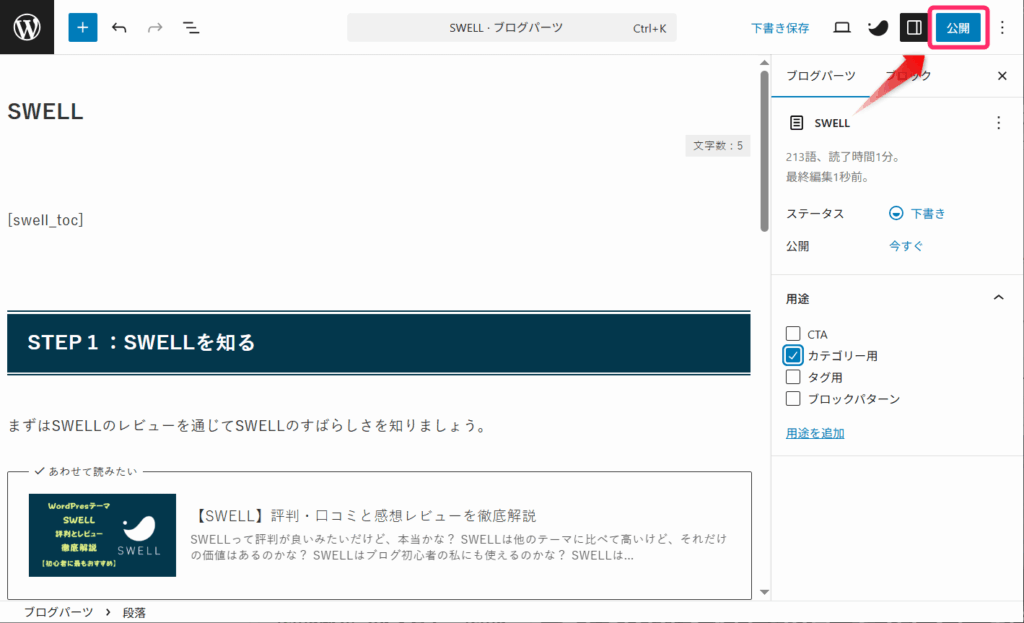Screen dimensions: 1024x623
Task: Open the editor options three-dot menu
Action: (x=1002, y=27)
